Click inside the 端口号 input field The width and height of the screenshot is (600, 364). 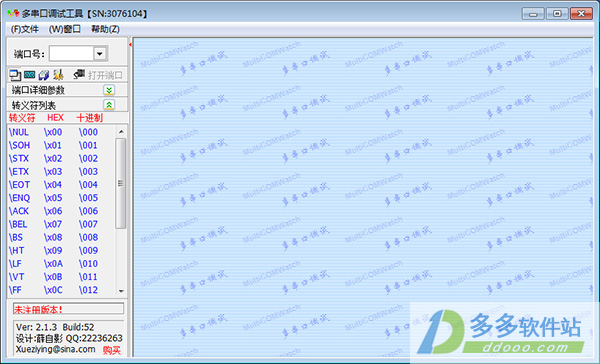(72, 54)
